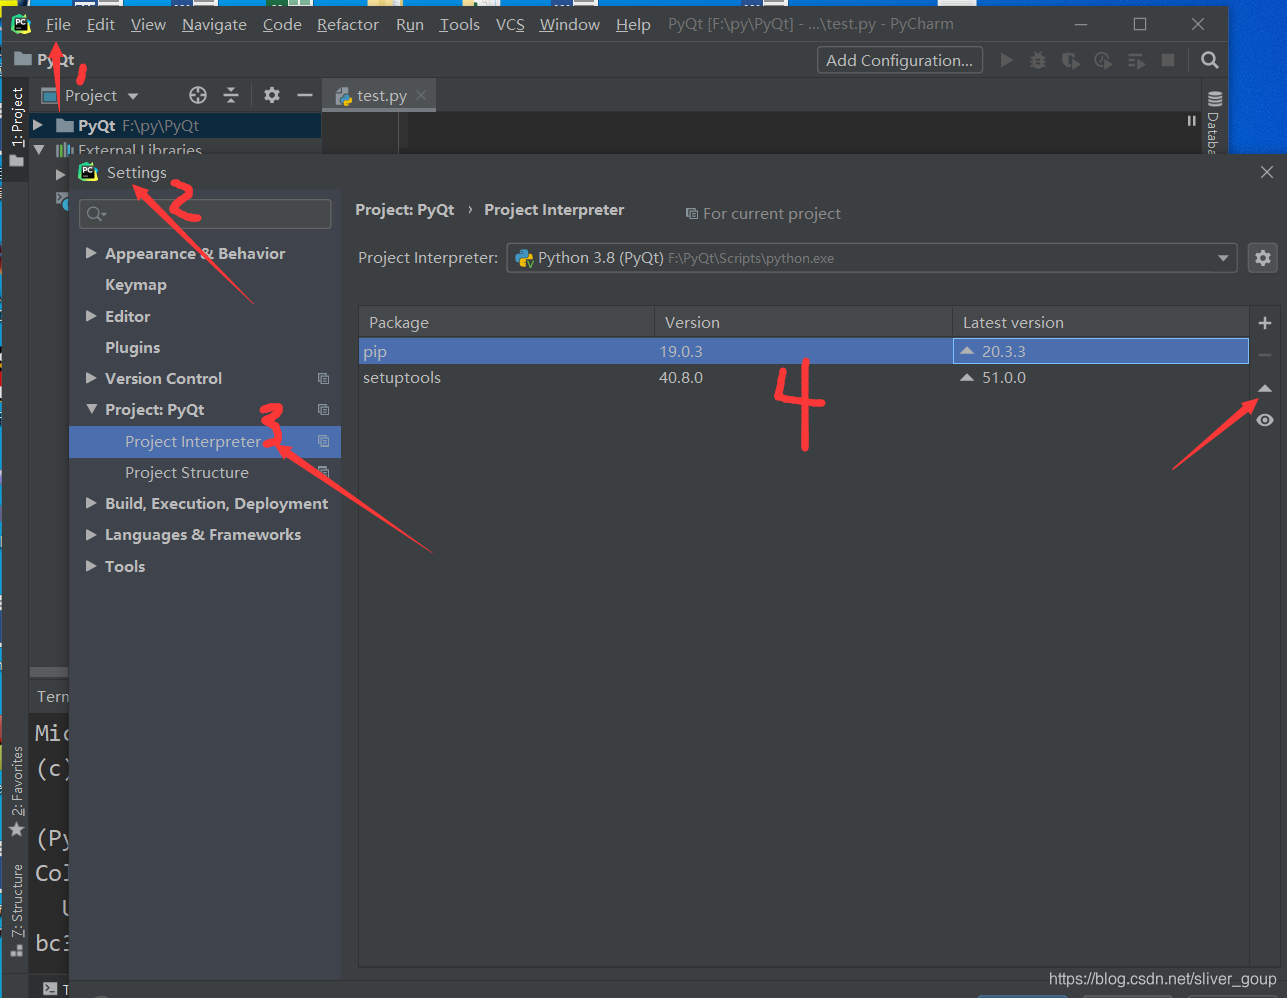Open the 1: Project tool window tab

coord(16,126)
